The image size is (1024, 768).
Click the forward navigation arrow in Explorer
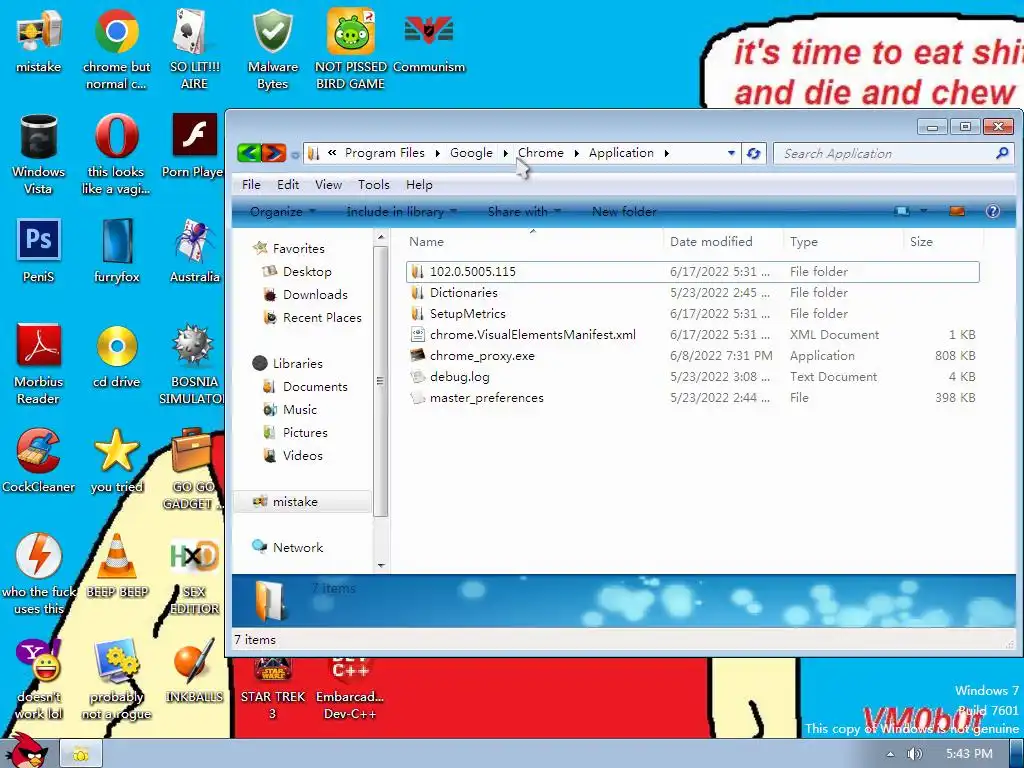click(274, 153)
